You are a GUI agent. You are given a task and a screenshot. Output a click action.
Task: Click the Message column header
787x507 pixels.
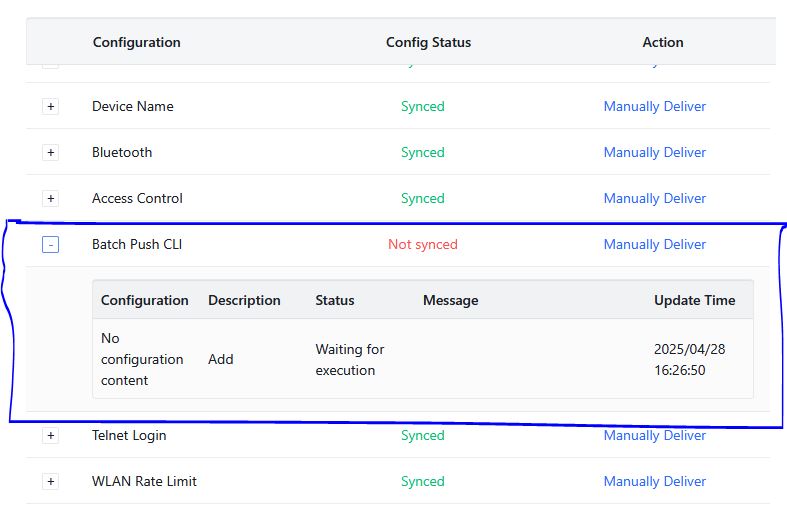tap(450, 300)
